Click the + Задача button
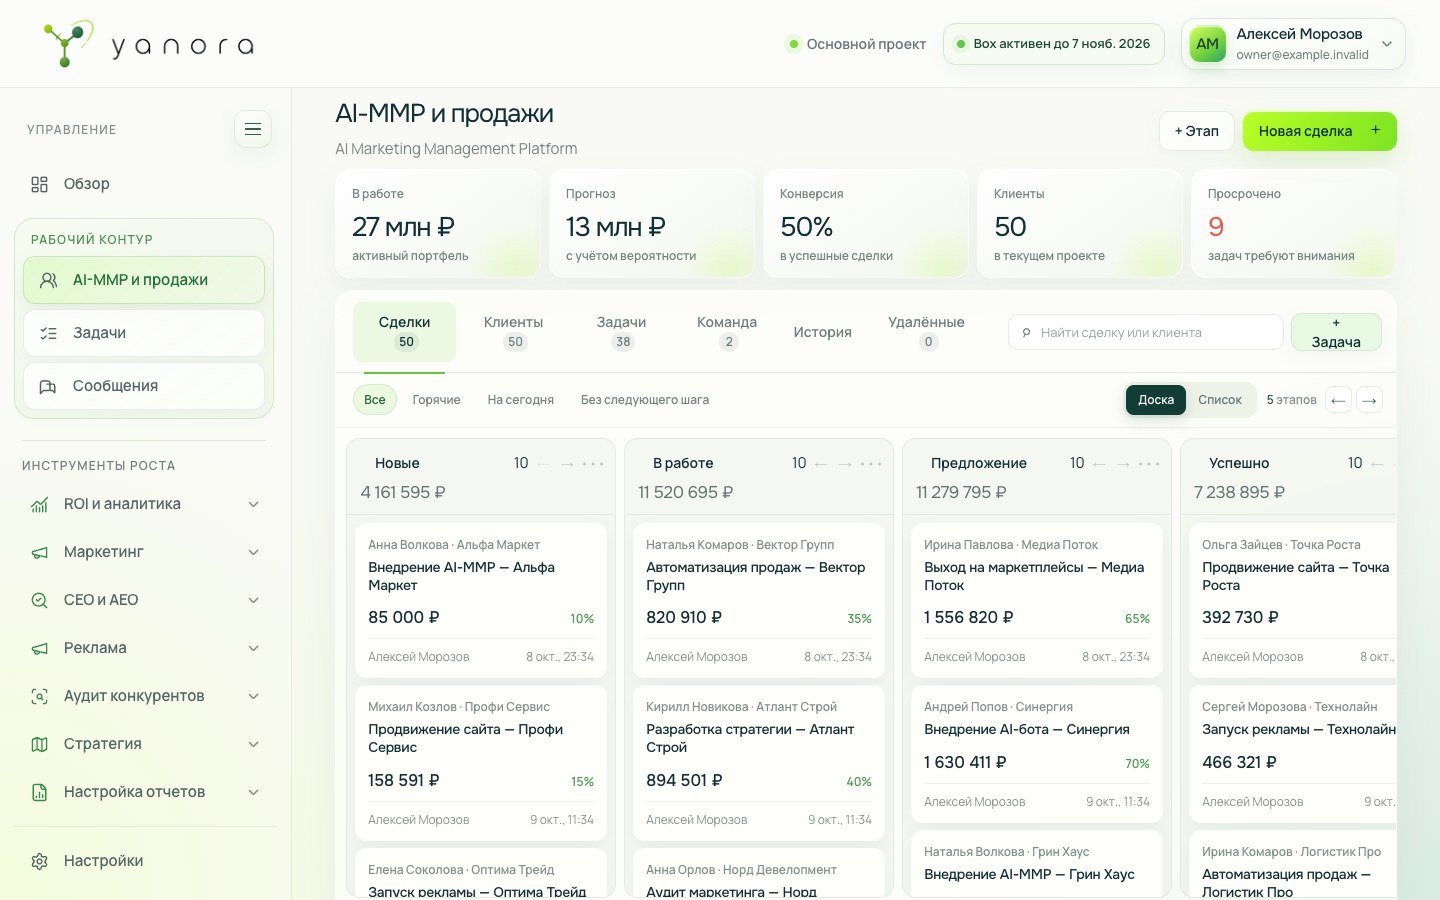 tap(1336, 332)
